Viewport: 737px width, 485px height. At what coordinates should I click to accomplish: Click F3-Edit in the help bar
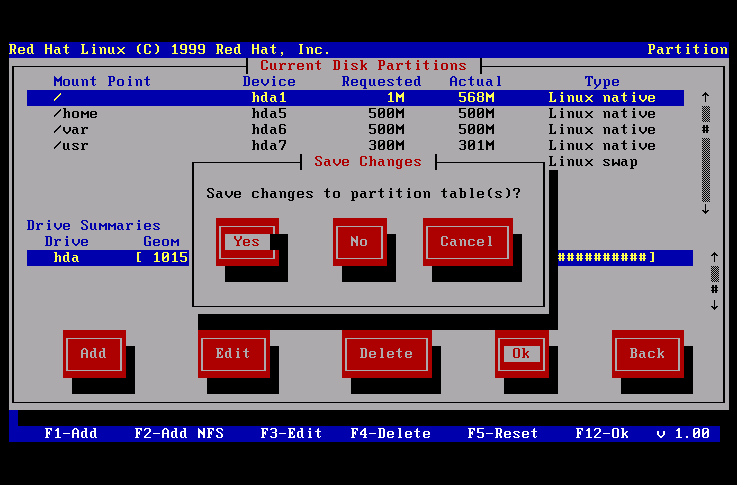click(x=291, y=433)
